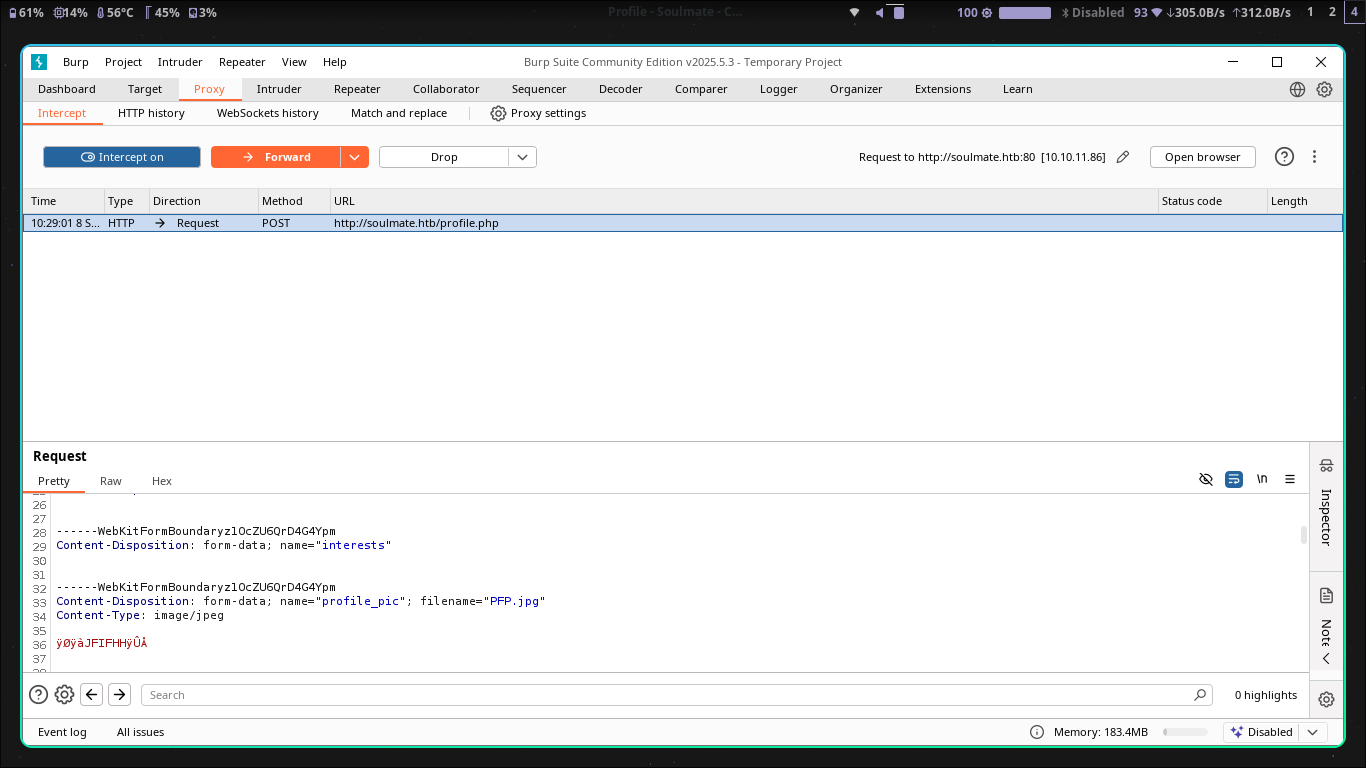
Task: Expand the kebab menu beside the help icon
Action: point(1314,157)
